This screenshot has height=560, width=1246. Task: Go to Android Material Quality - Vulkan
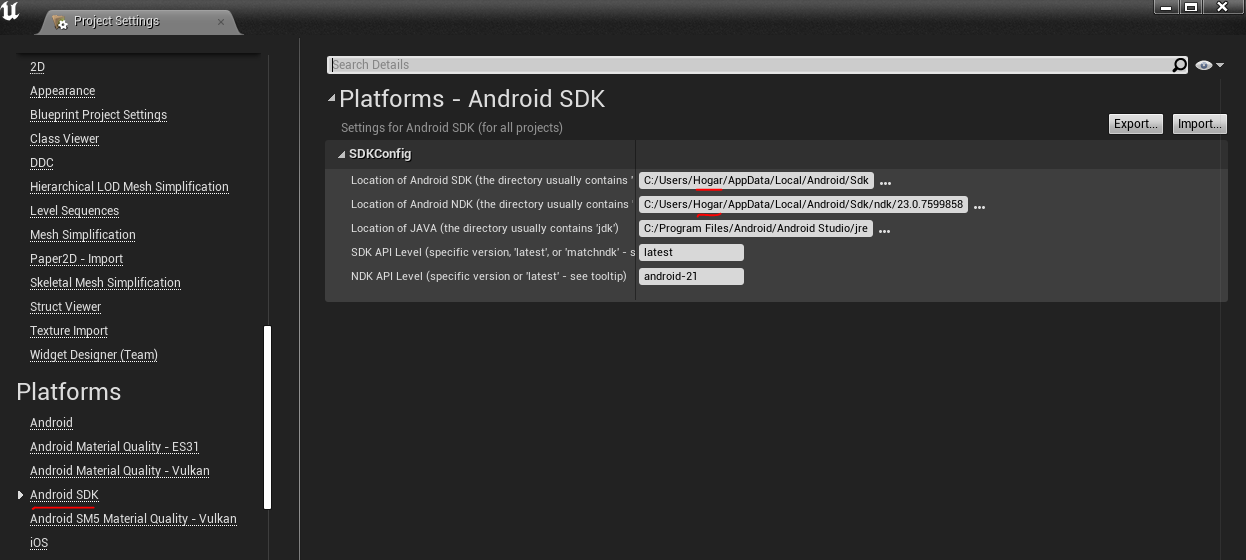[119, 471]
